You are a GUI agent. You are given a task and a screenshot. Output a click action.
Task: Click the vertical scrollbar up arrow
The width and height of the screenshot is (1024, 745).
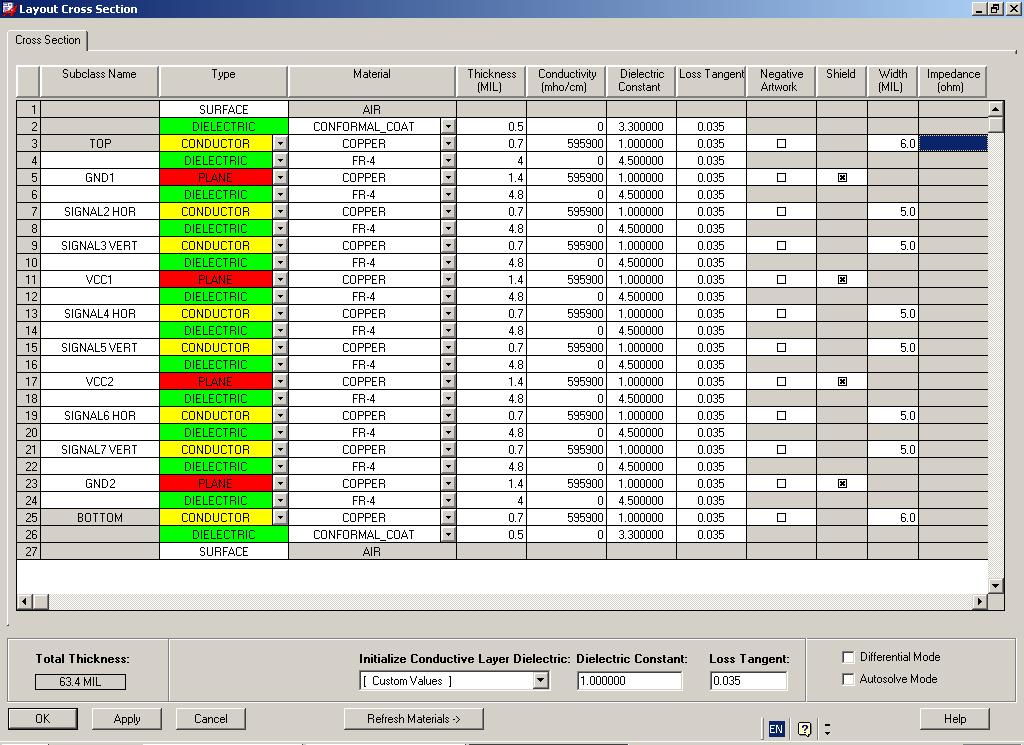(x=995, y=108)
